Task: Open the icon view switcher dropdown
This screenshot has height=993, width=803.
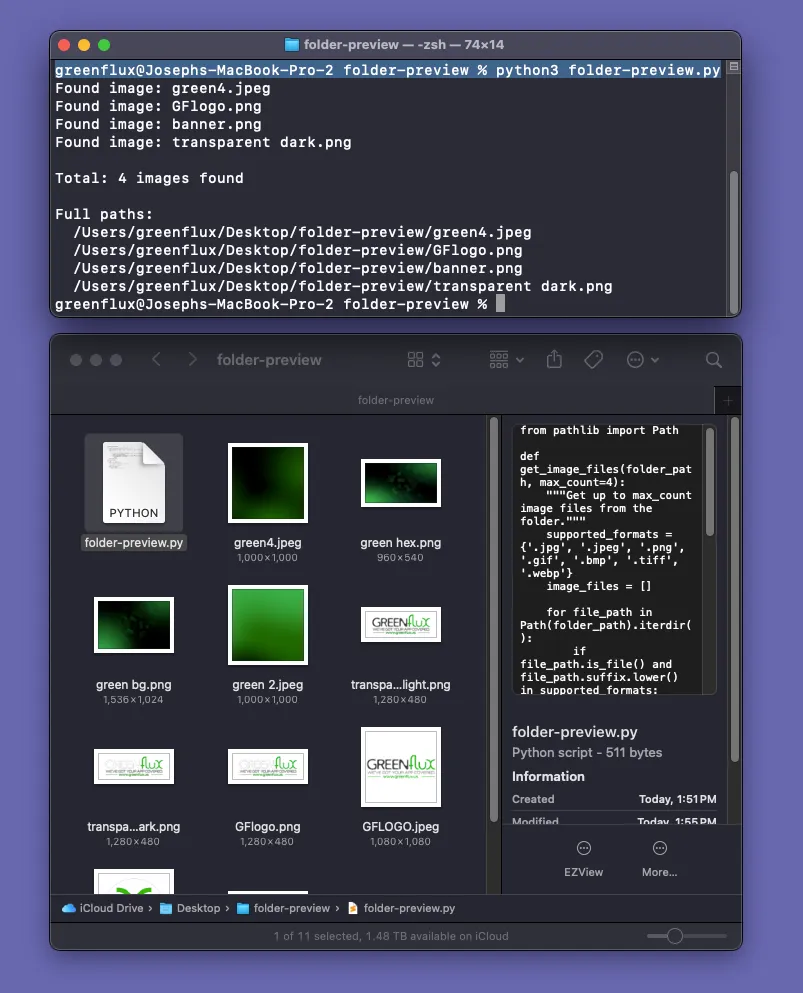Action: (x=424, y=360)
